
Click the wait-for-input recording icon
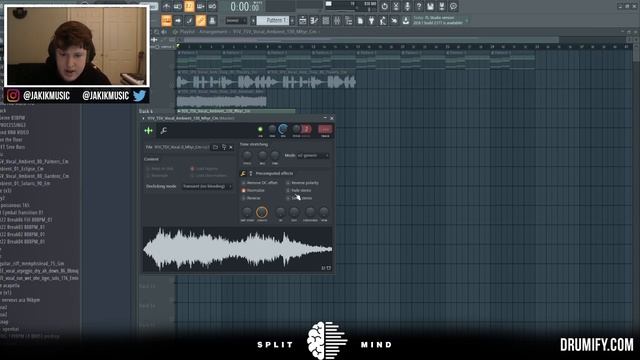(x=178, y=6)
